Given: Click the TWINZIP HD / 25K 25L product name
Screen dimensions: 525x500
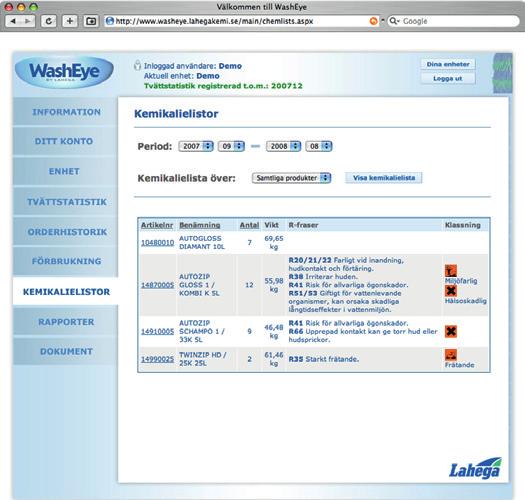Looking at the screenshot, I should click(203, 359).
